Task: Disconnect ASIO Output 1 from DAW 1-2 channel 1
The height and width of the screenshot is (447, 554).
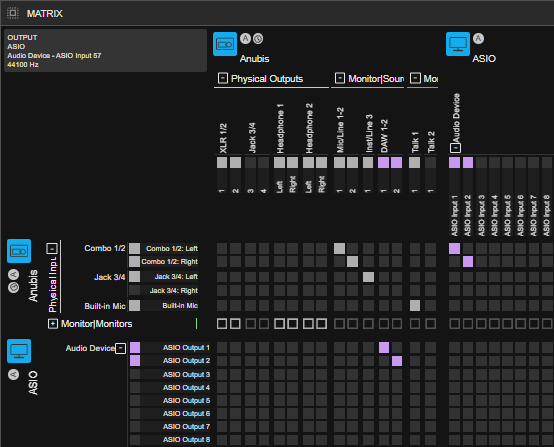Action: [384, 348]
